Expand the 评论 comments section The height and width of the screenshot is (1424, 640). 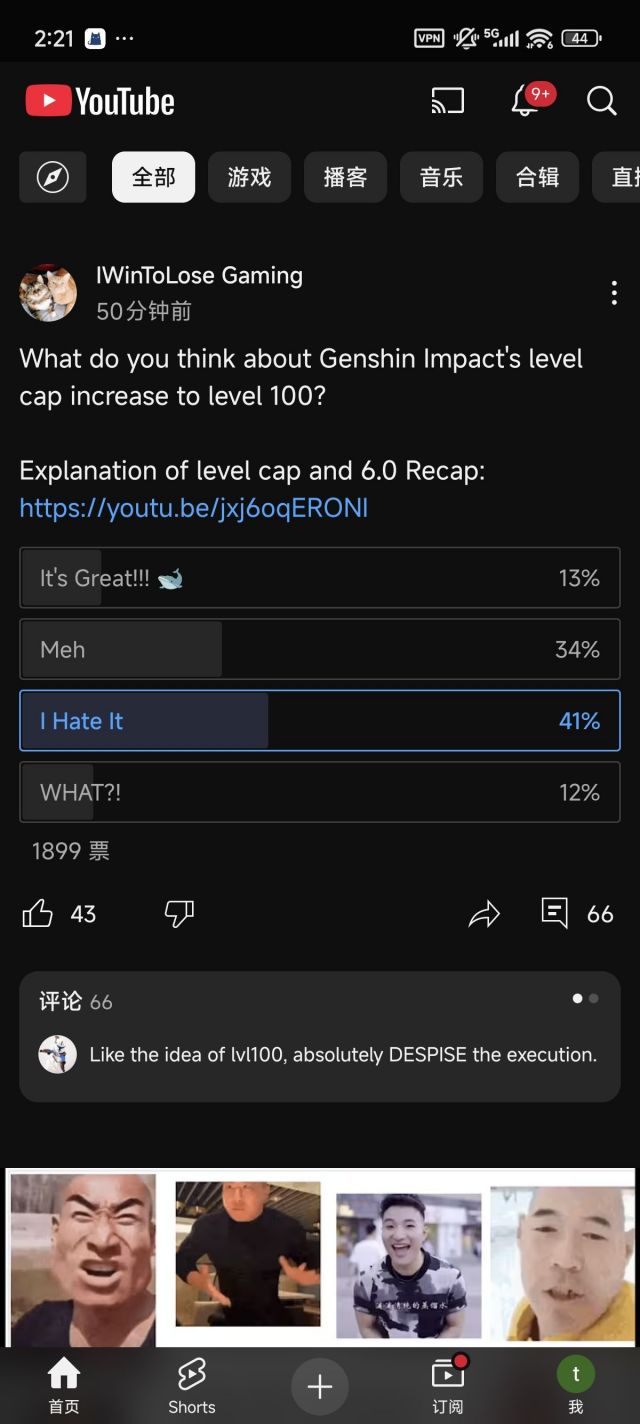coord(320,1036)
